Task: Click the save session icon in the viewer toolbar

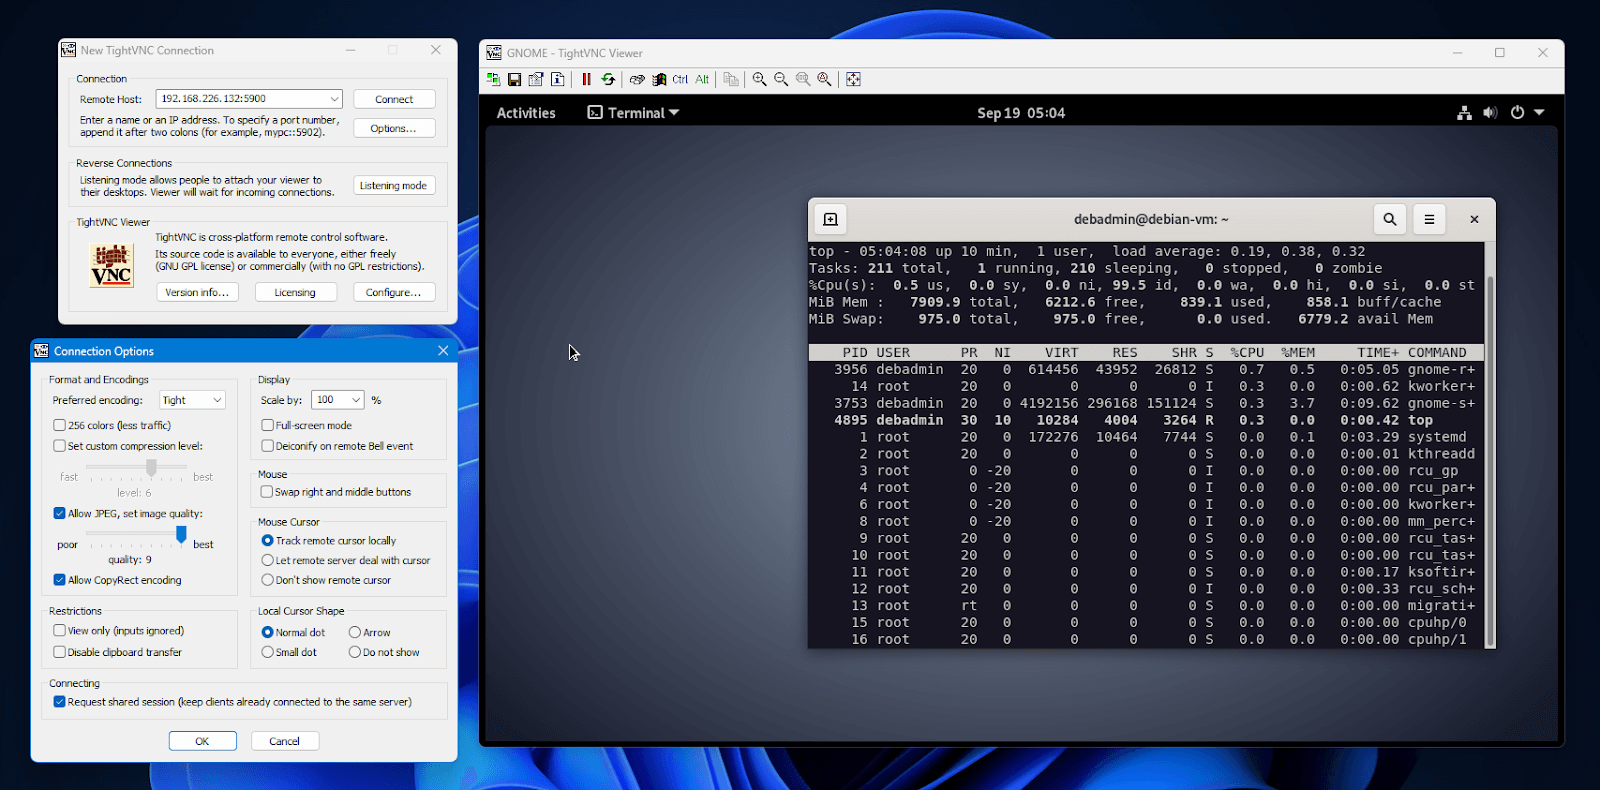Action: tap(514, 80)
